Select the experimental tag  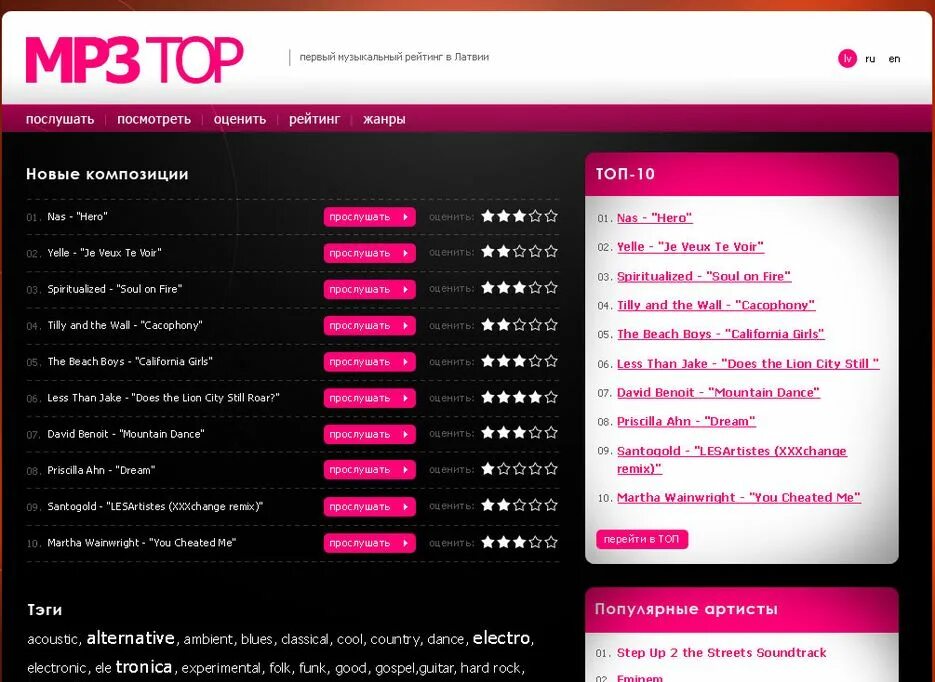[x=221, y=668]
